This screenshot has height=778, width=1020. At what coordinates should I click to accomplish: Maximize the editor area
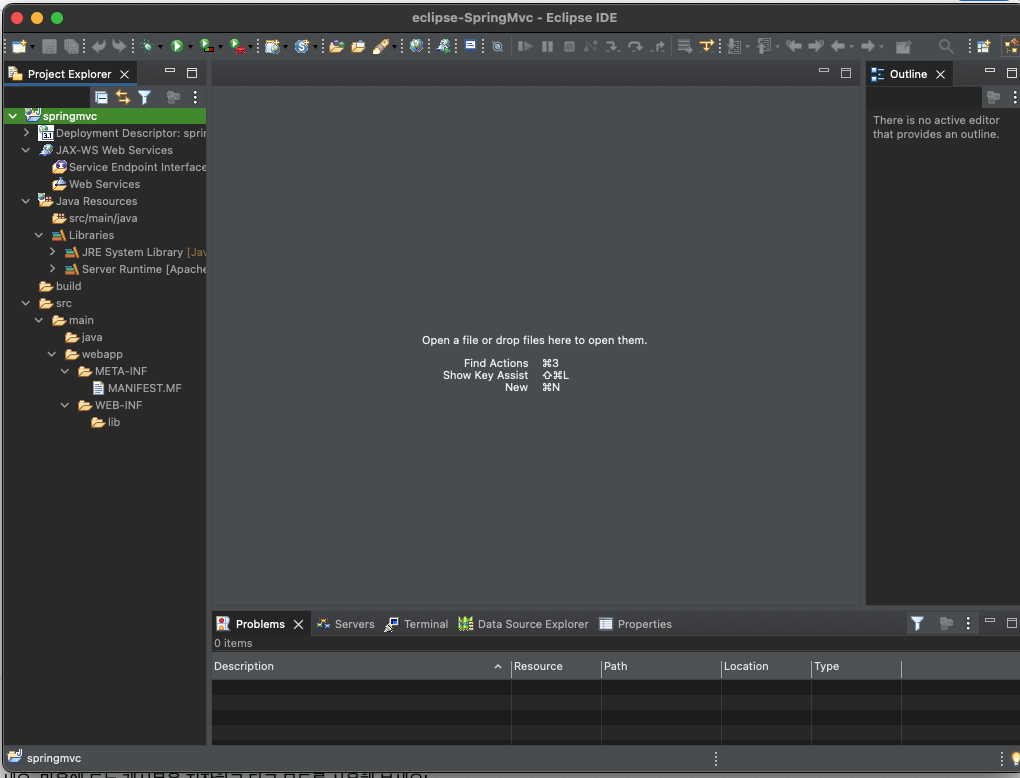click(x=846, y=73)
